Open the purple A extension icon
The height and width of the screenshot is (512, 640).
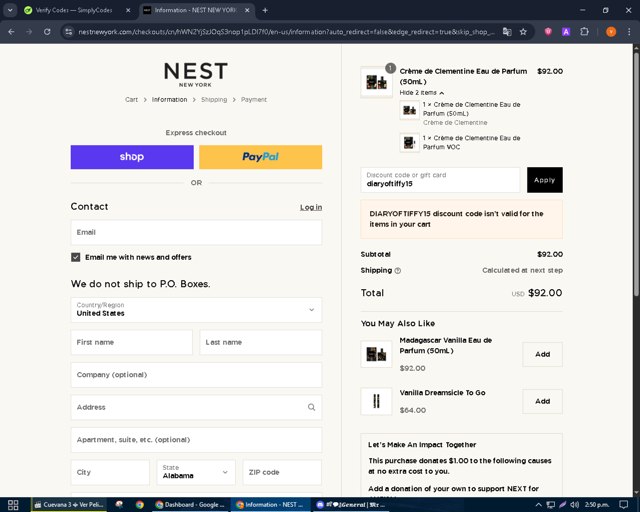click(566, 31)
